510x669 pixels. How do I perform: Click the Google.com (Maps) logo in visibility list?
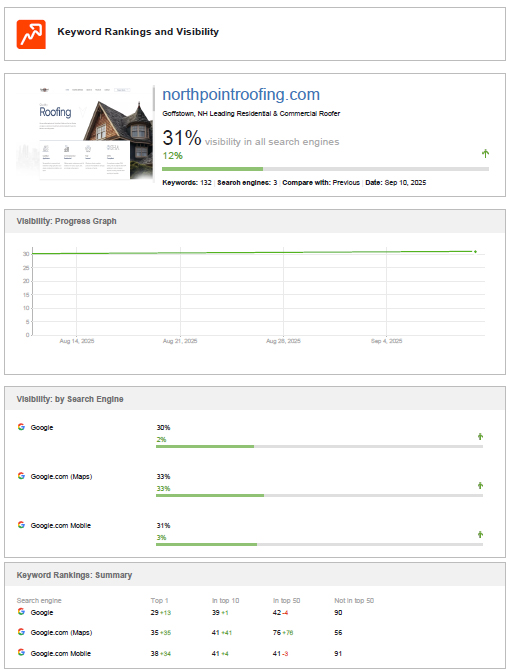pos(21,476)
